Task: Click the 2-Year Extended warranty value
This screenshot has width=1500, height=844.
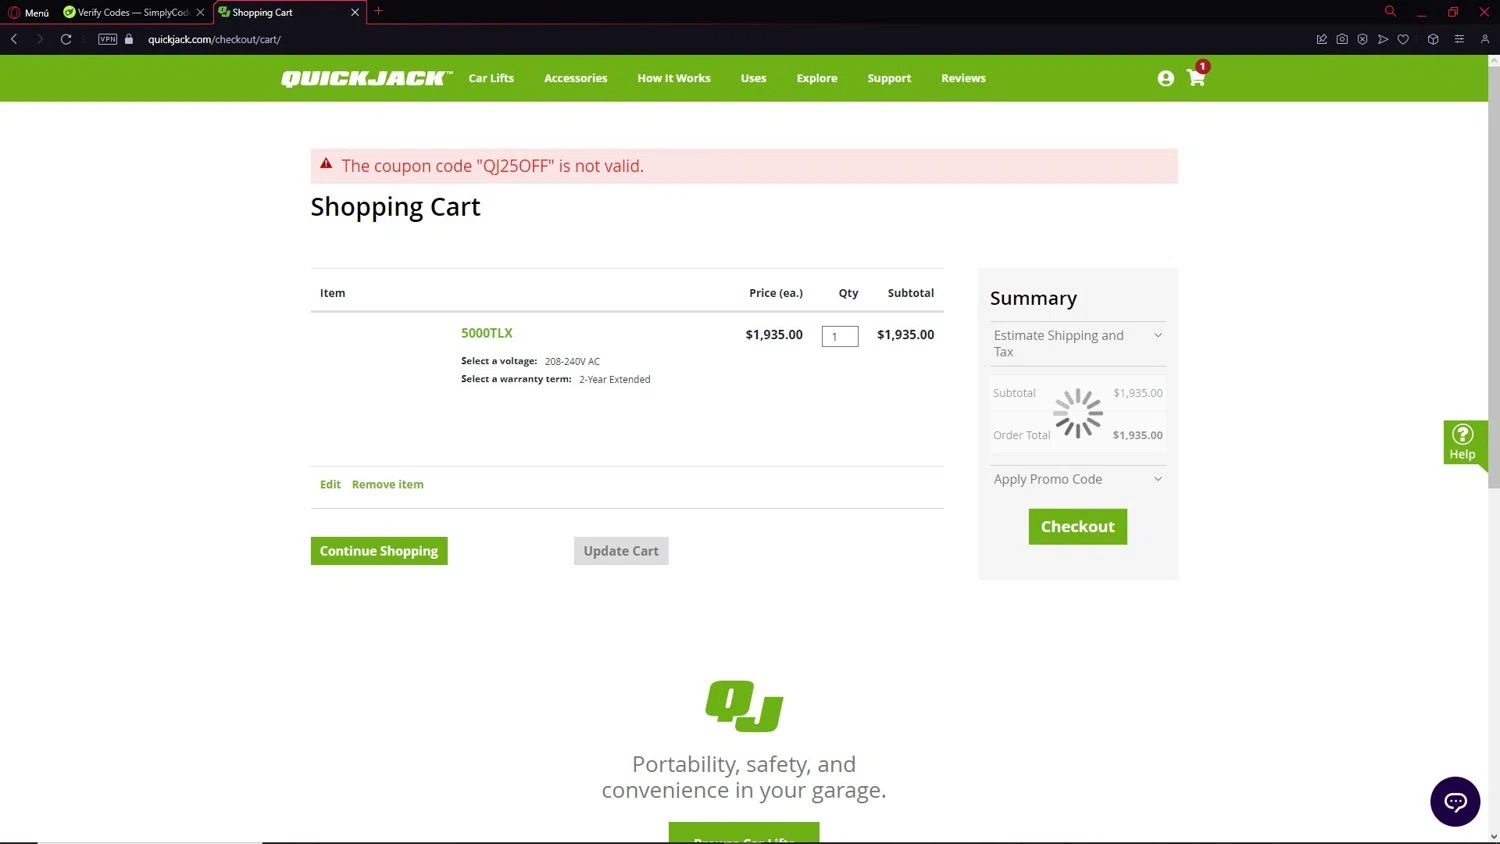Action: click(x=615, y=379)
